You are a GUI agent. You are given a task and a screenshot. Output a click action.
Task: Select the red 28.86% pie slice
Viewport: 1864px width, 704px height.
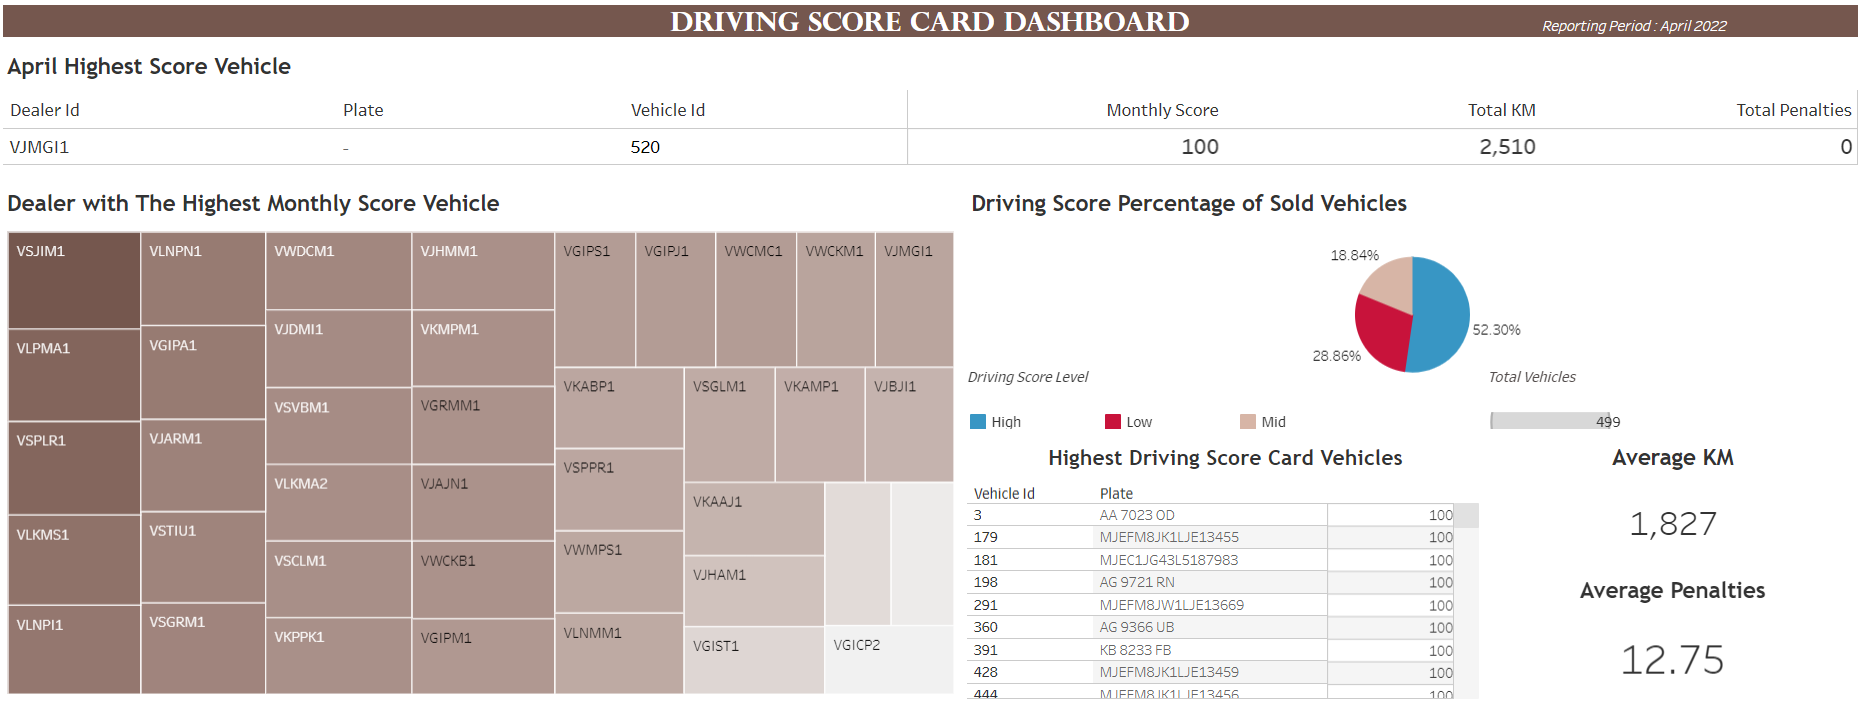click(x=1381, y=335)
